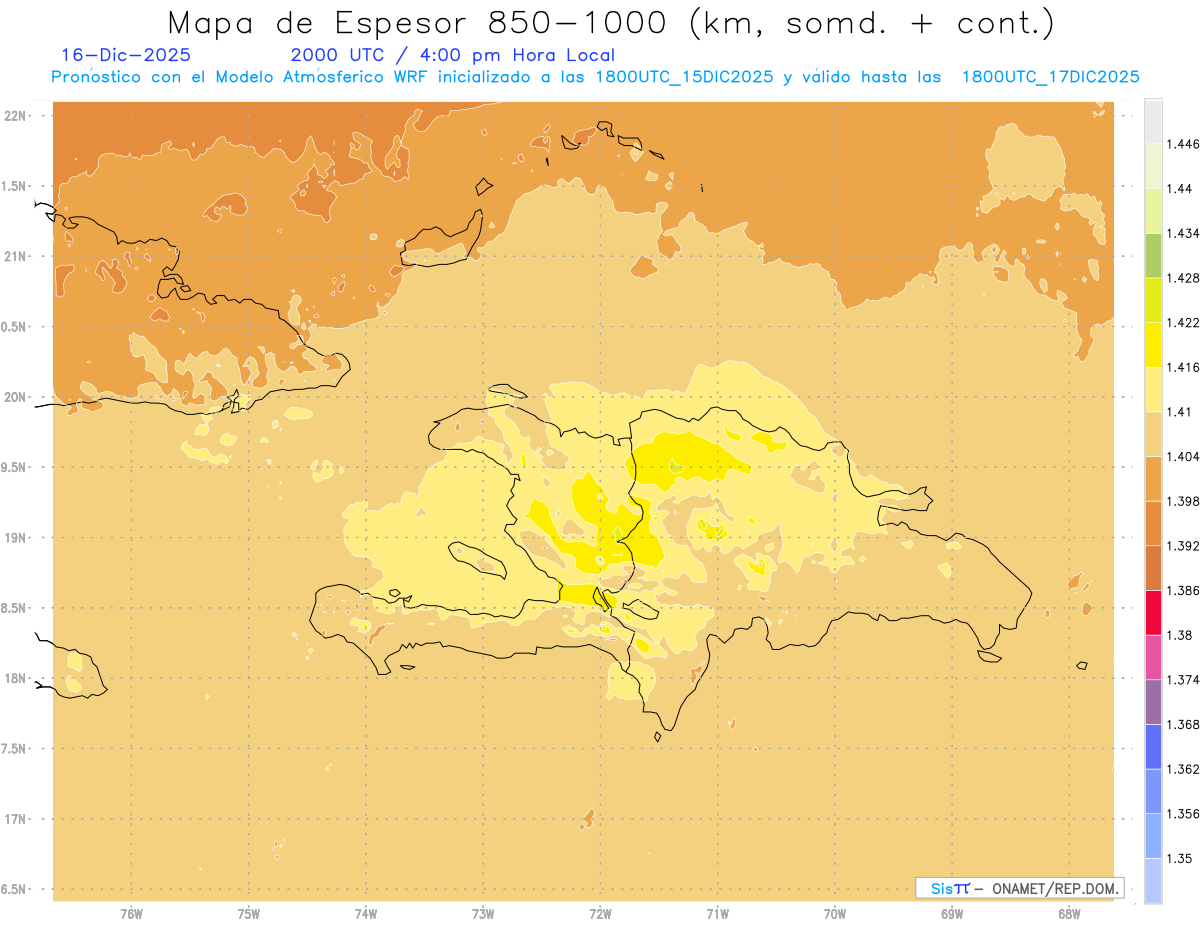1200x927 pixels.
Task: Click the colorbar value 1.404
Action: pos(1183,456)
